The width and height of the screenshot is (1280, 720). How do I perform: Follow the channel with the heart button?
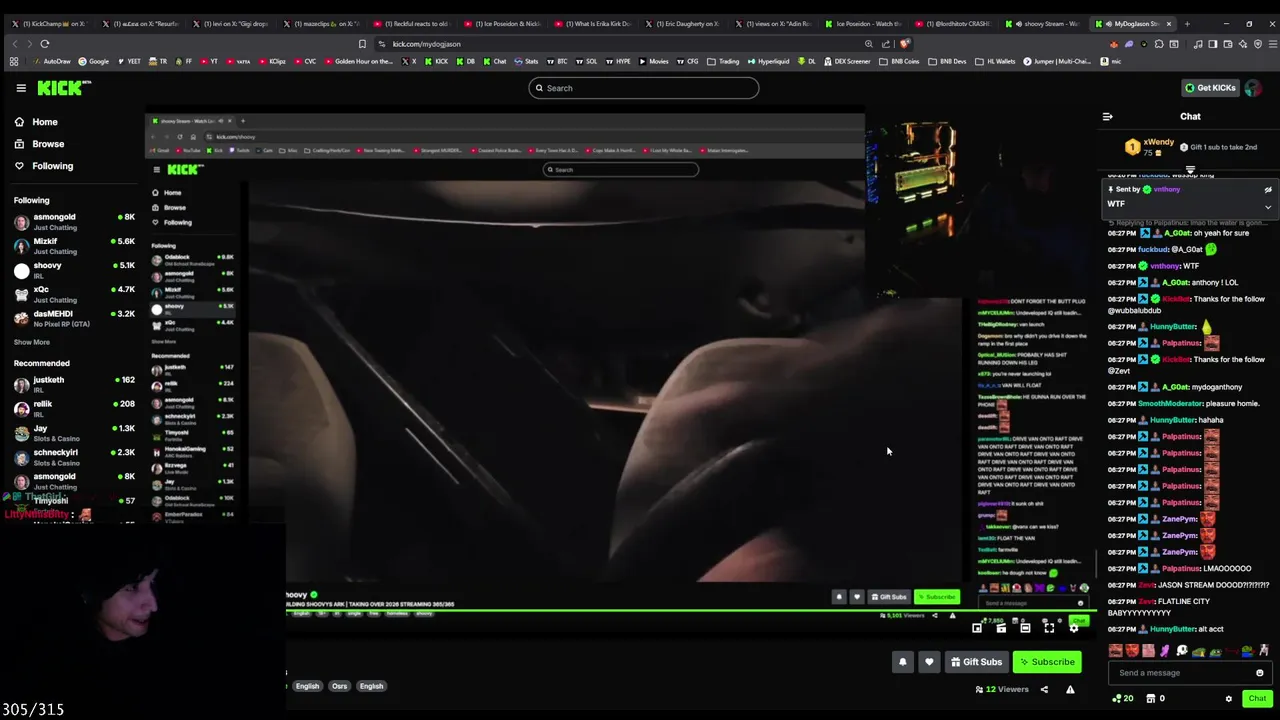929,662
